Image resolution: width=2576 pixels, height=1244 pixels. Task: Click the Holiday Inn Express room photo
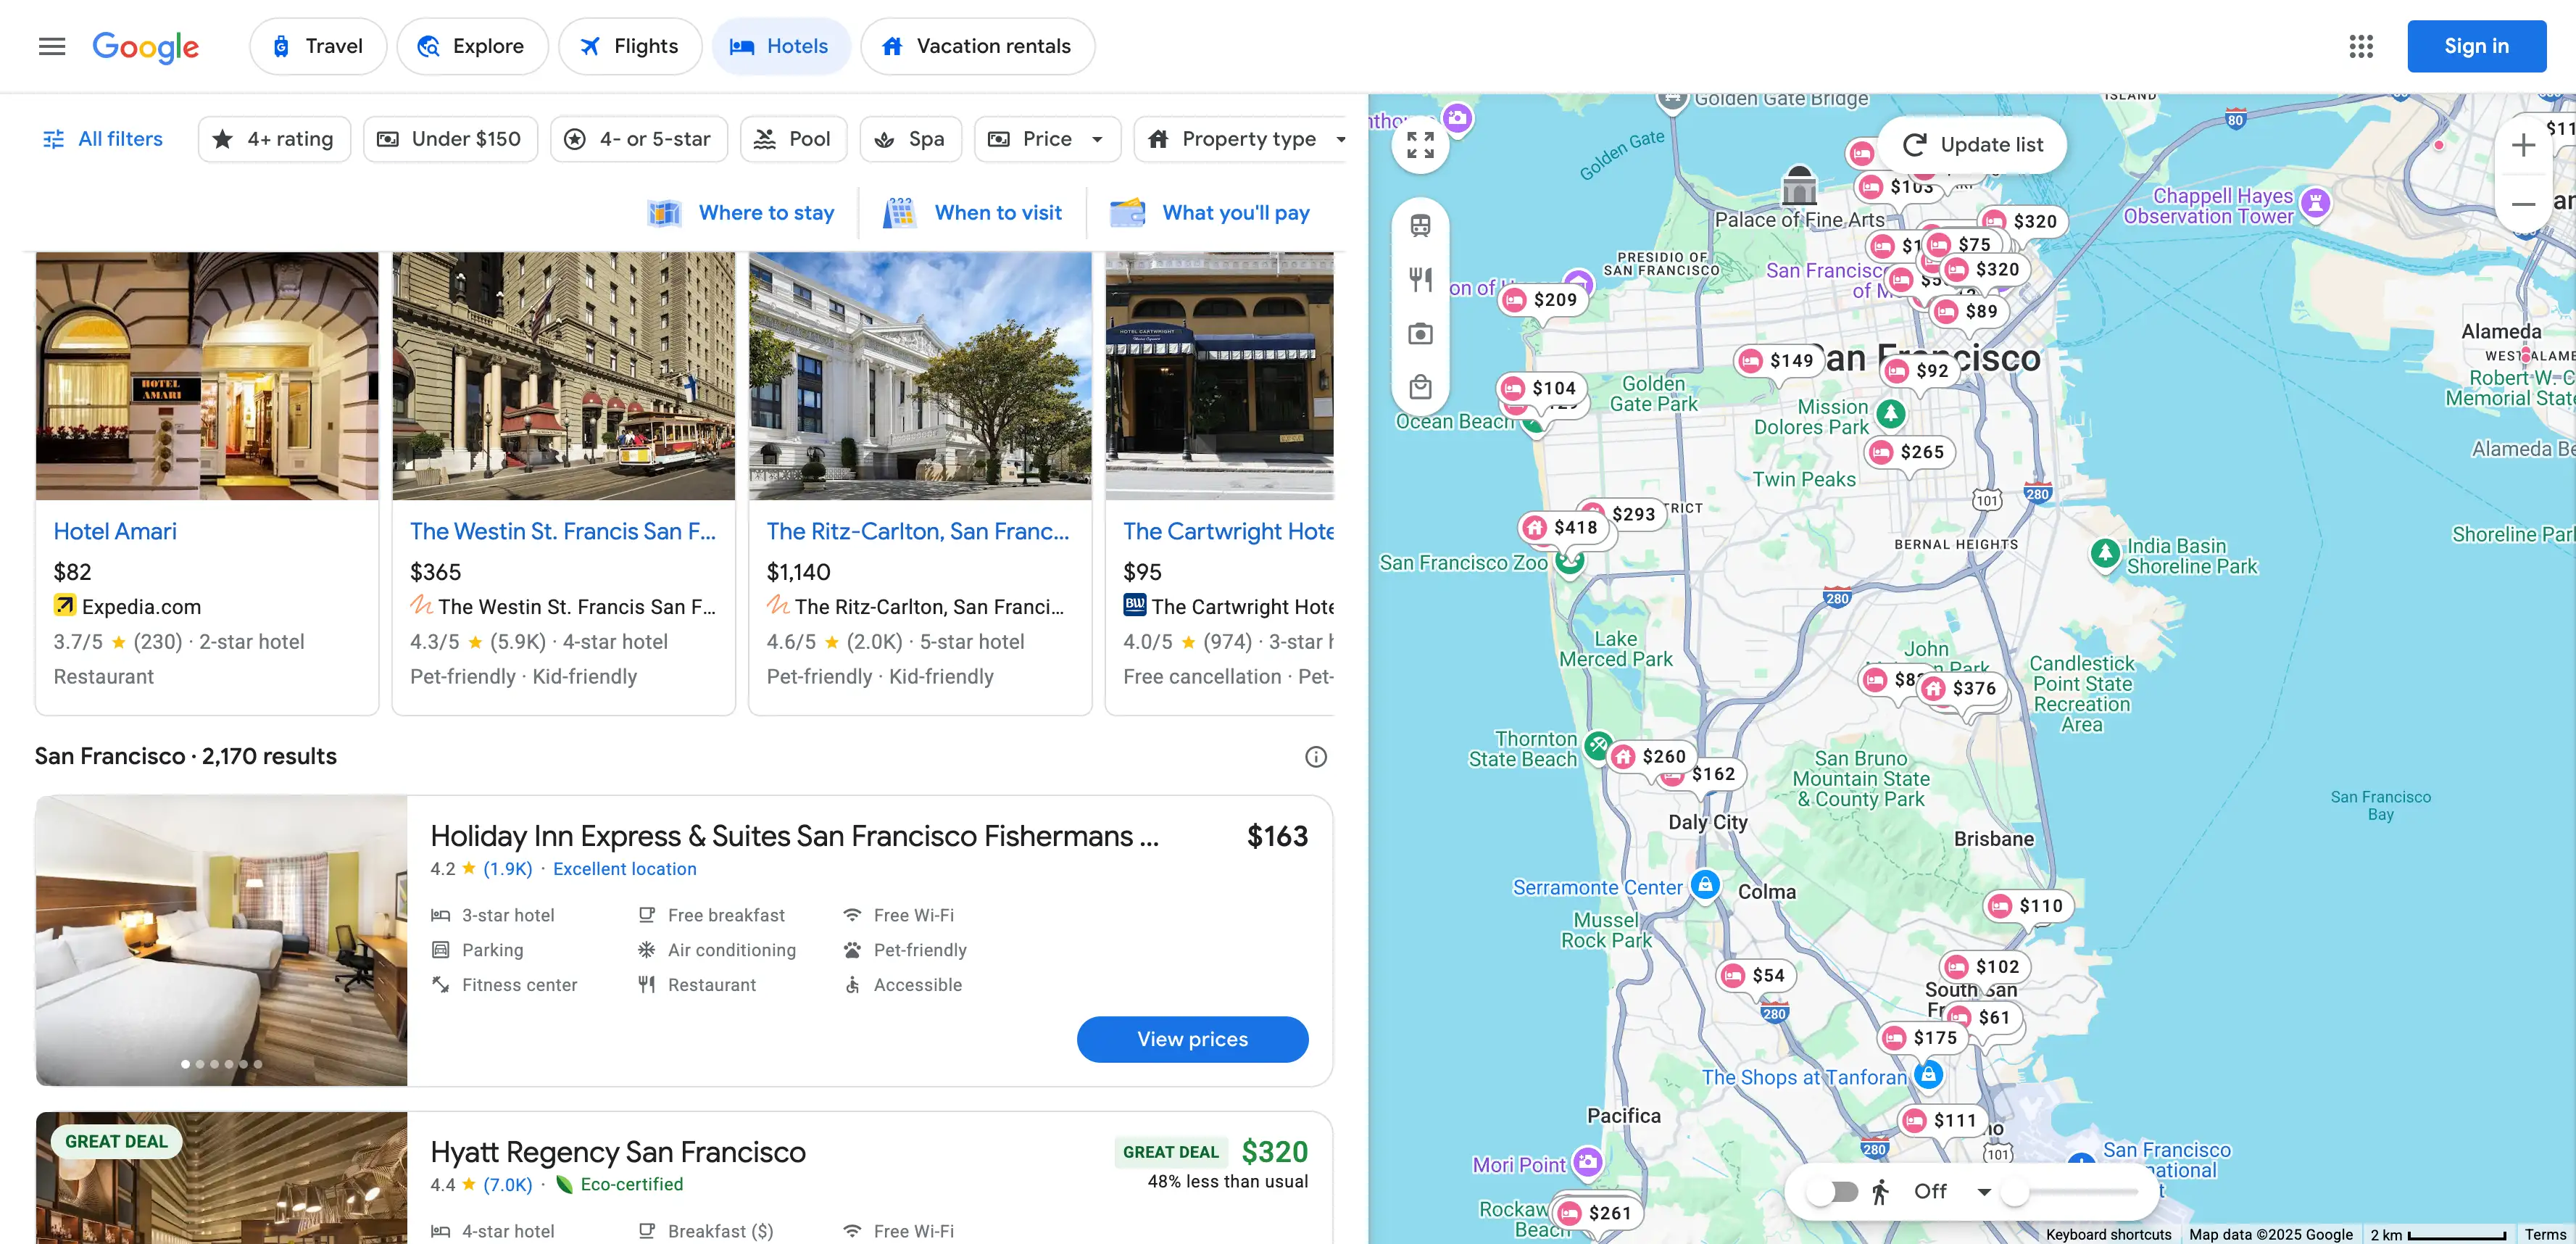click(221, 940)
